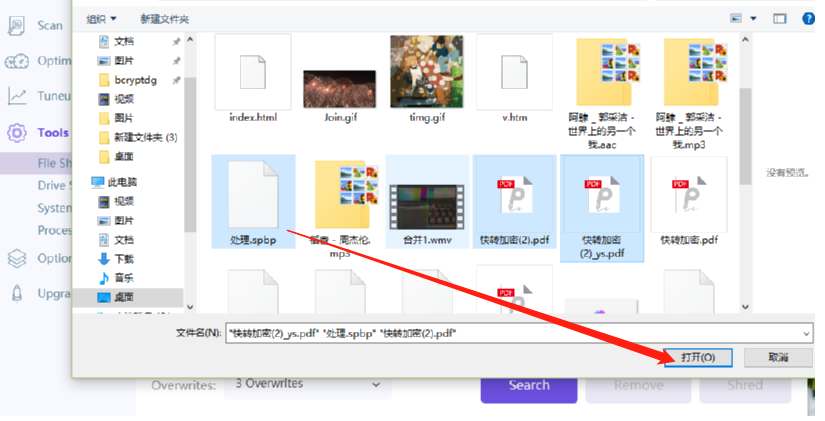Open Drive submenu item in sidebar
This screenshot has height=421, width=825.
(54, 186)
